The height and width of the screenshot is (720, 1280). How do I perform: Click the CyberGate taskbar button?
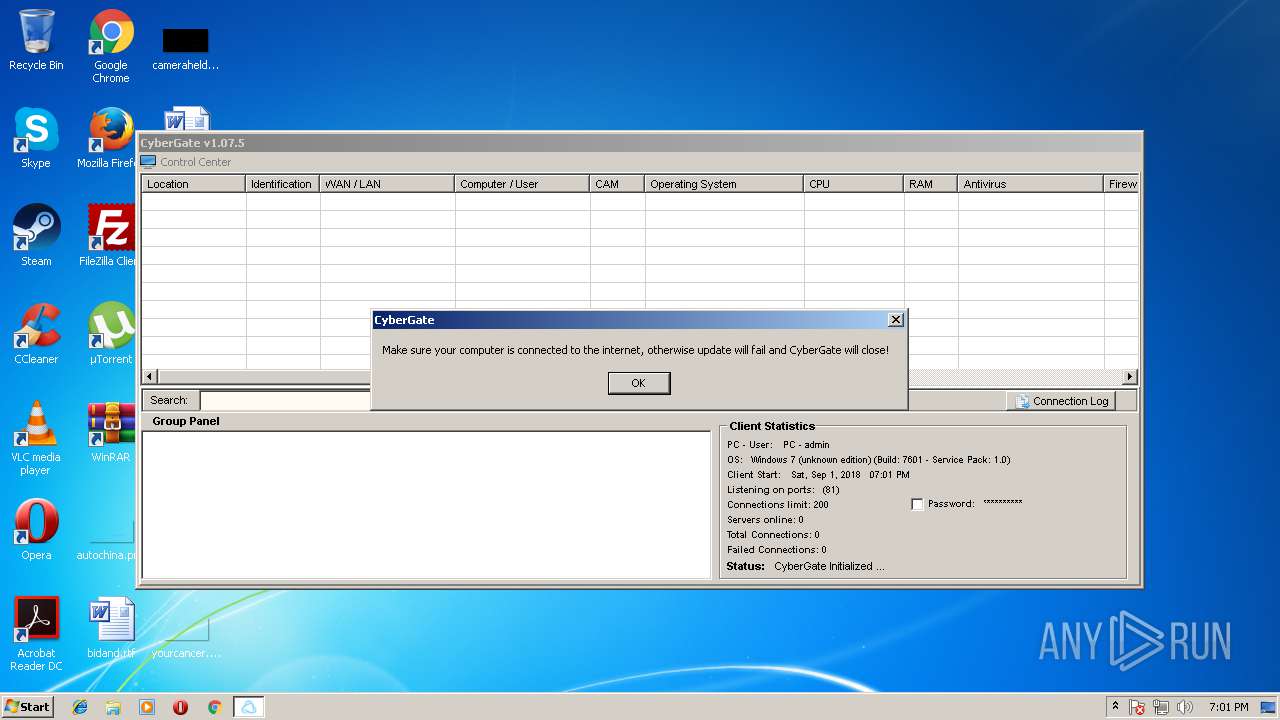coord(248,707)
